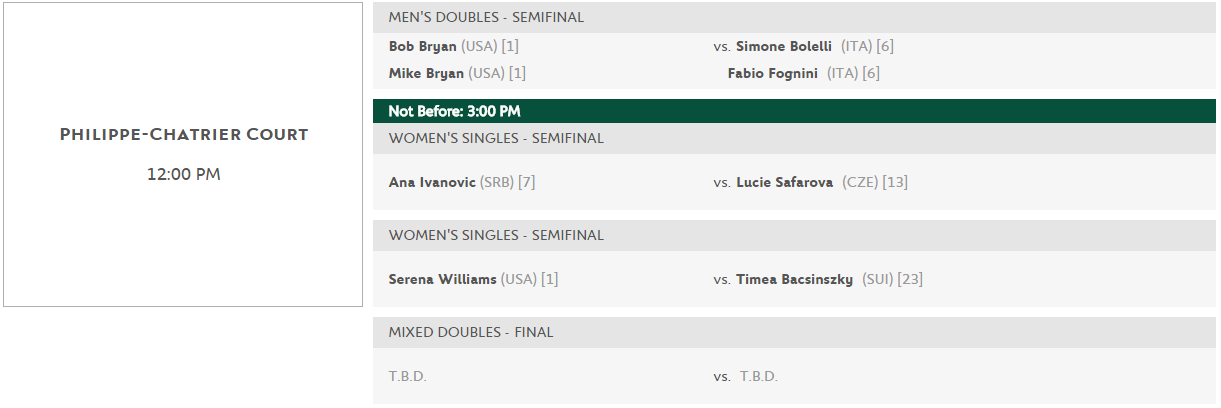The image size is (1221, 408).
Task: Select the Philippe-Chatrier Court panel title
Action: click(184, 134)
